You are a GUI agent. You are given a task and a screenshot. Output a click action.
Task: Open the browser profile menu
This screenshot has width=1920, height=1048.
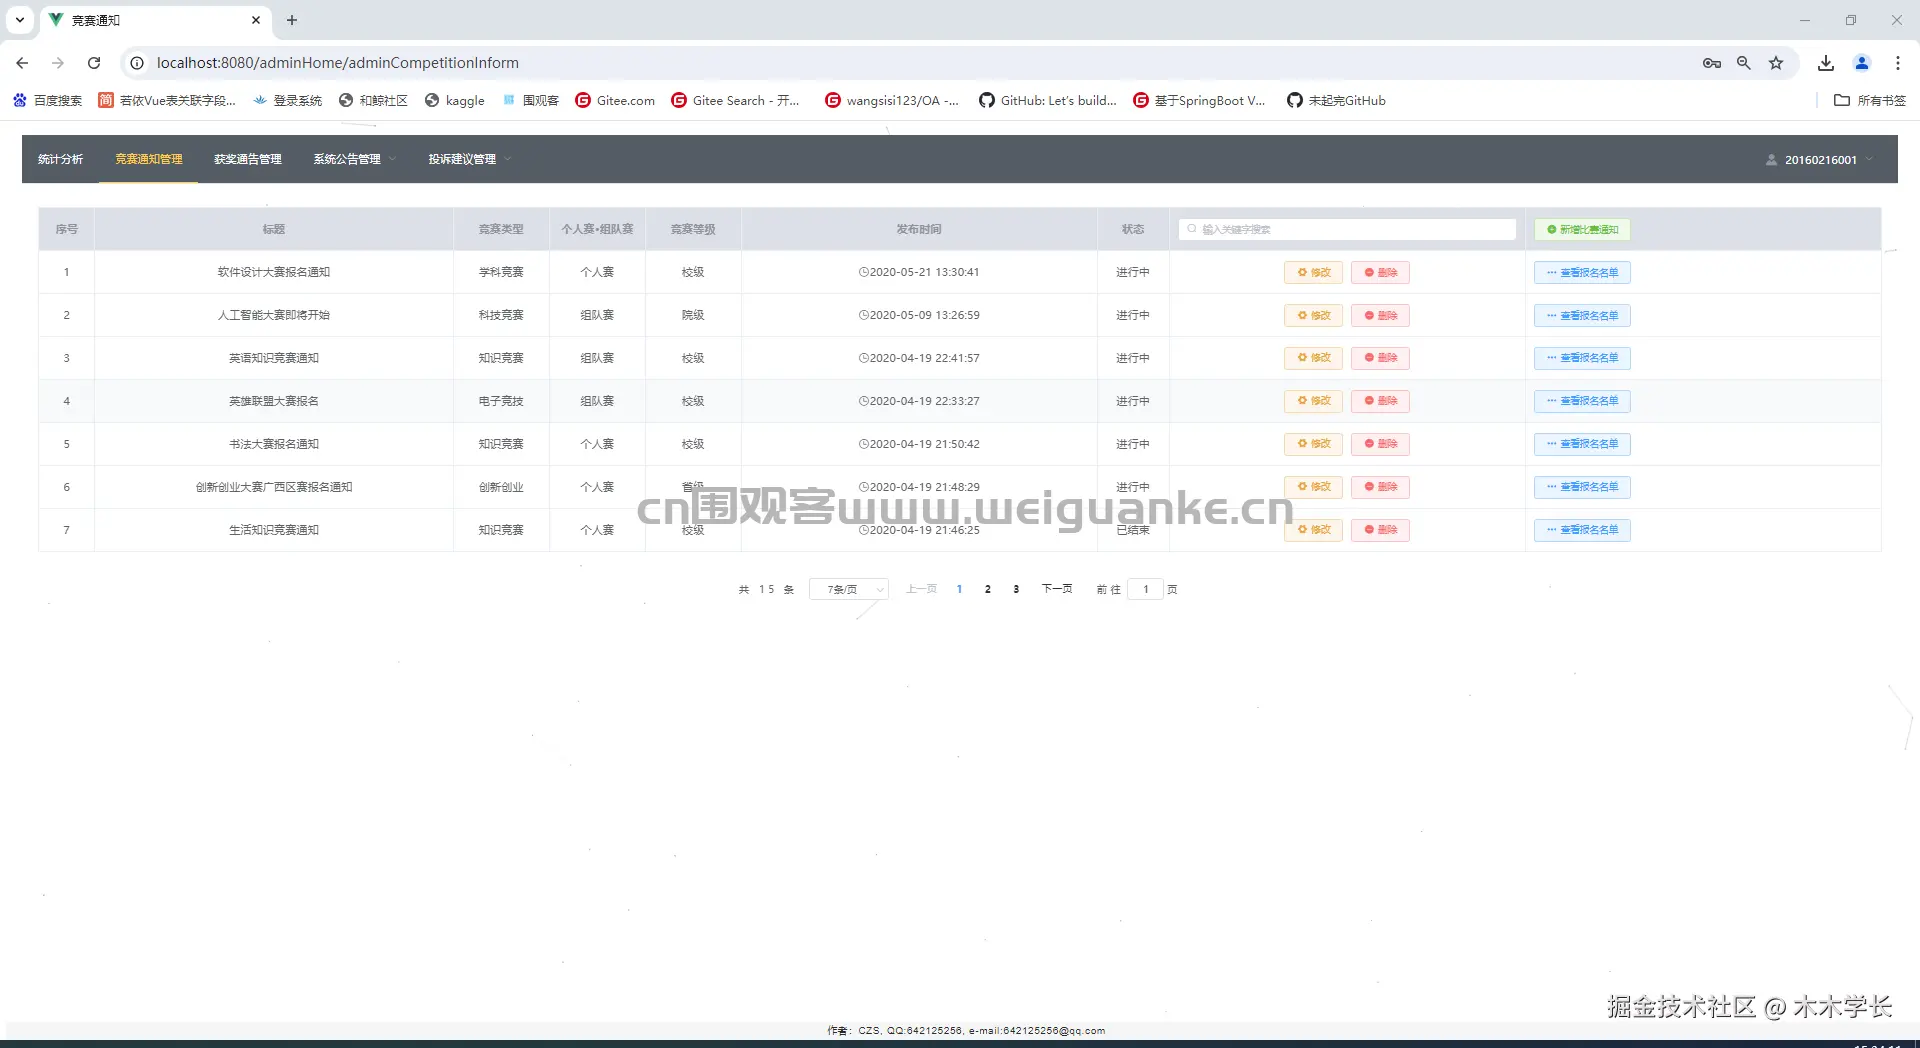pos(1862,63)
